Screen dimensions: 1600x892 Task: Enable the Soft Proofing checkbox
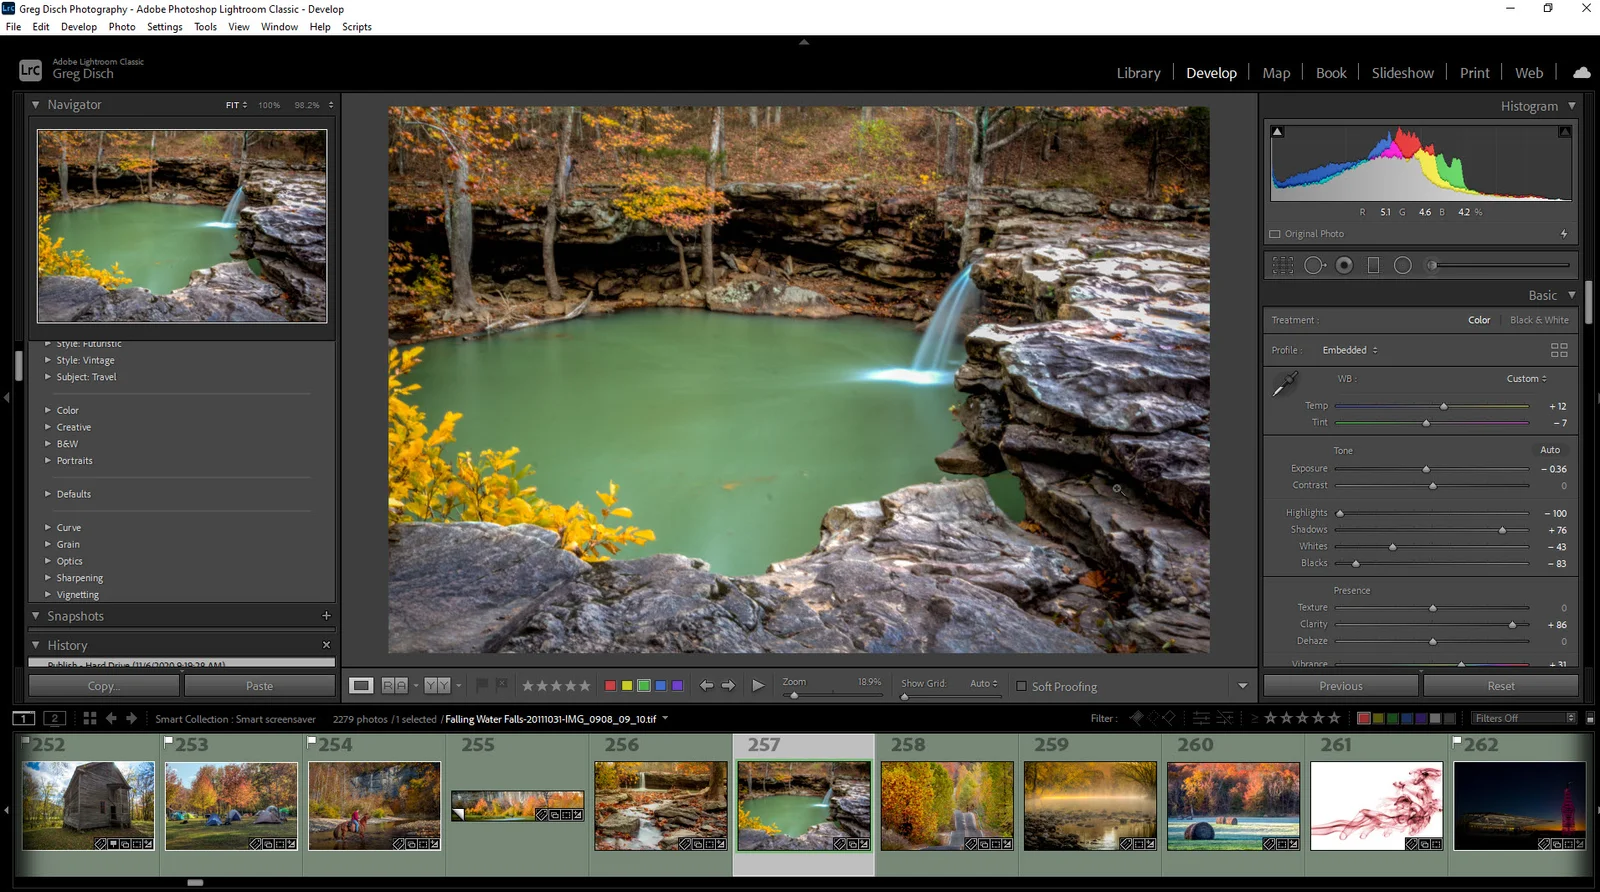pyautogui.click(x=1021, y=686)
